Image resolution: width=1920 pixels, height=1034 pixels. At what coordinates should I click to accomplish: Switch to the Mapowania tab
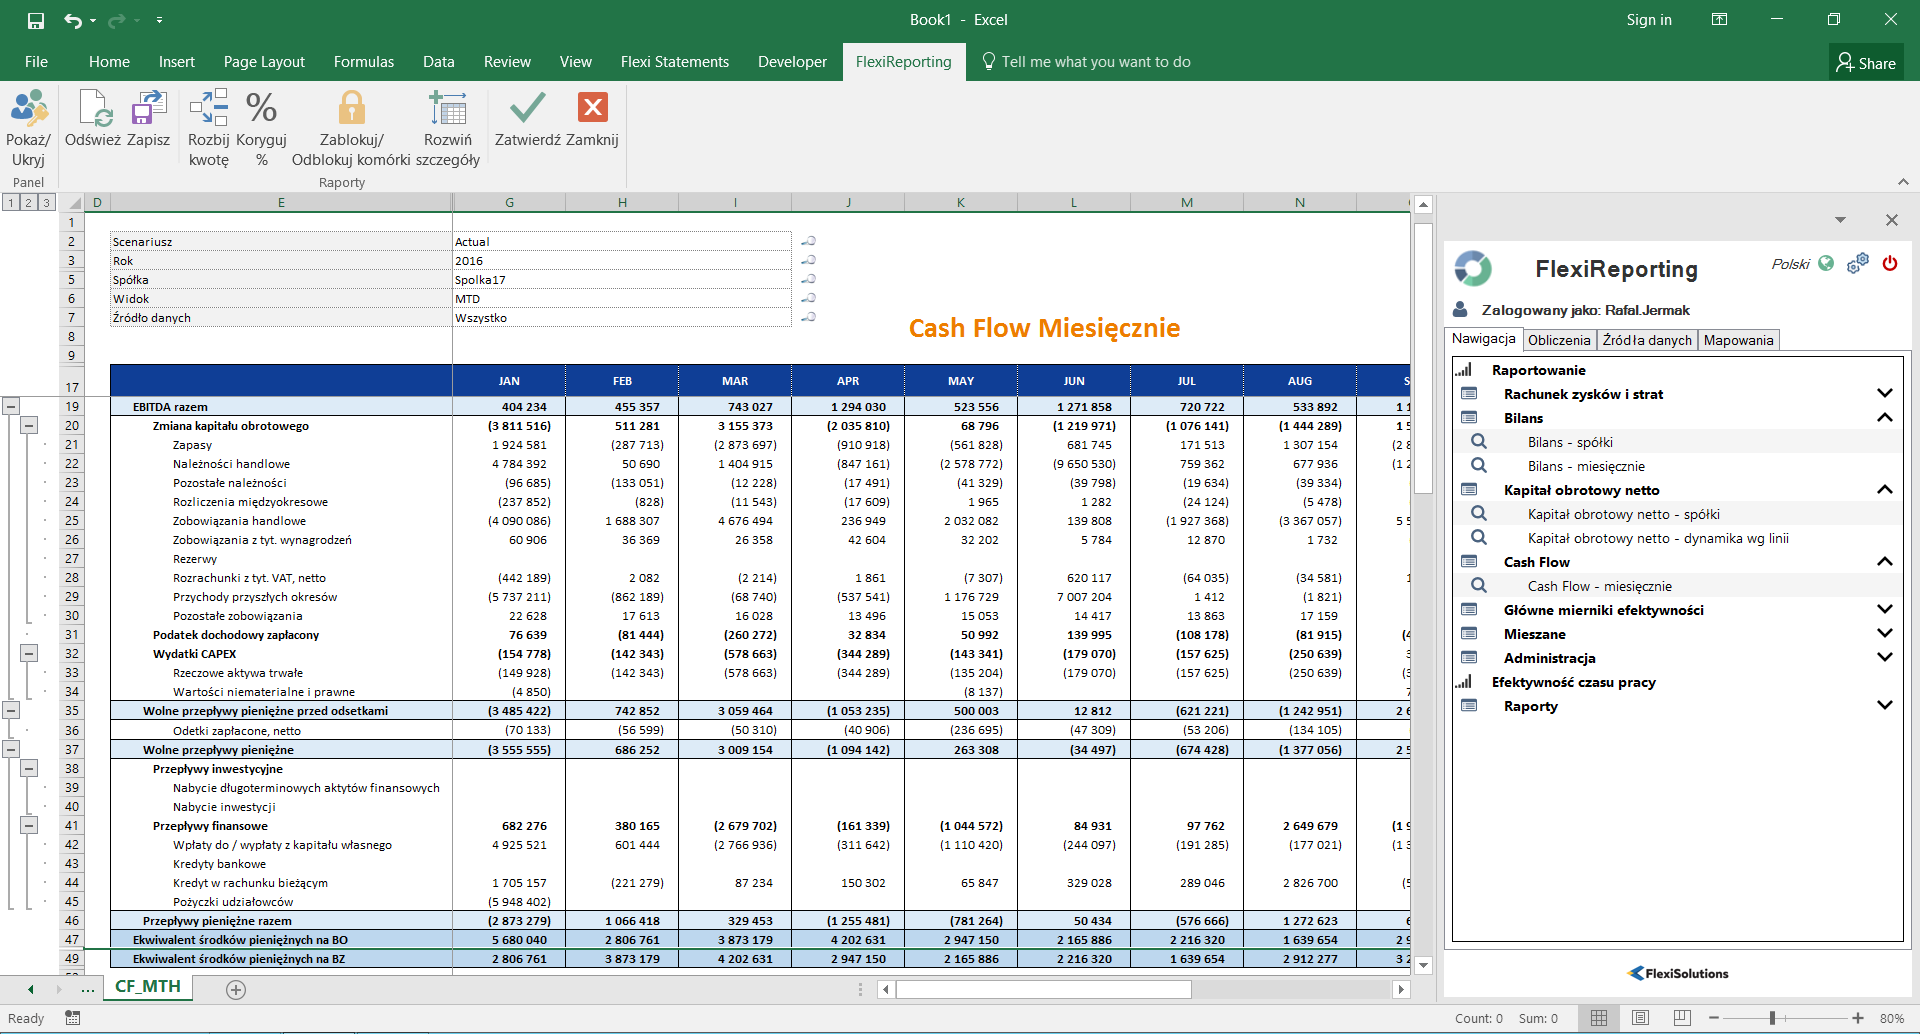coord(1738,340)
